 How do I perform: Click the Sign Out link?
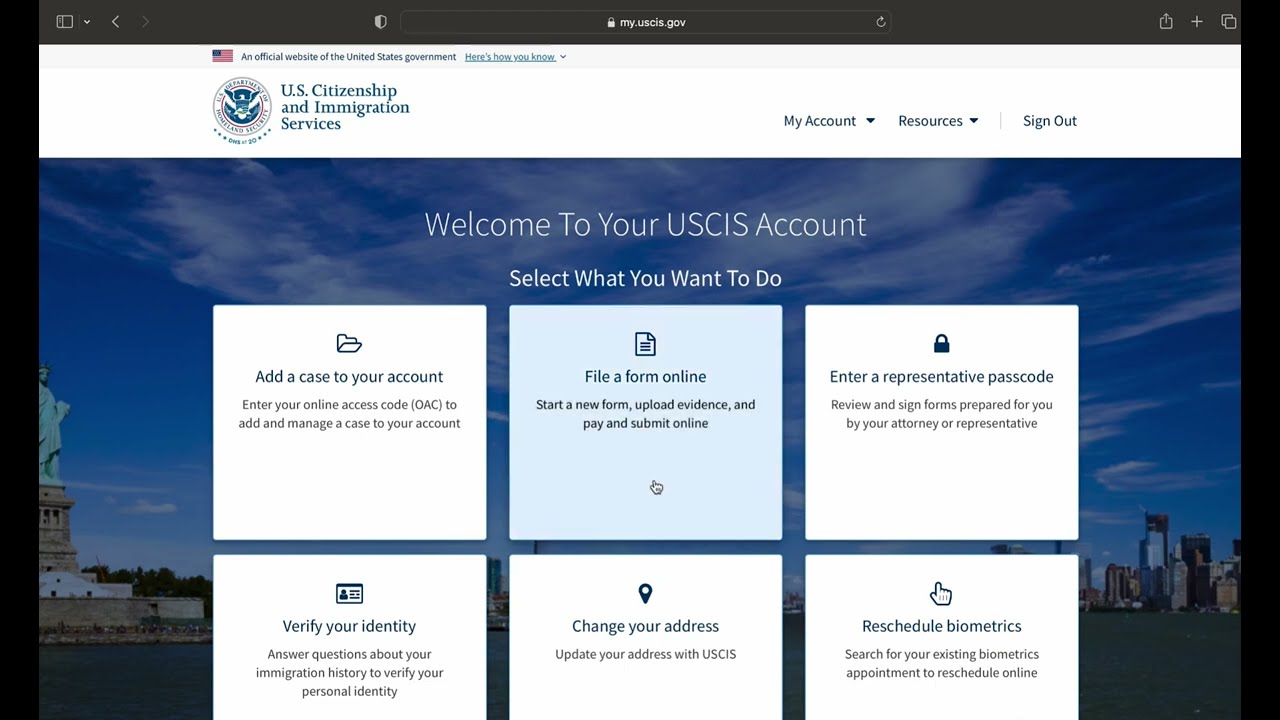[x=1050, y=121]
